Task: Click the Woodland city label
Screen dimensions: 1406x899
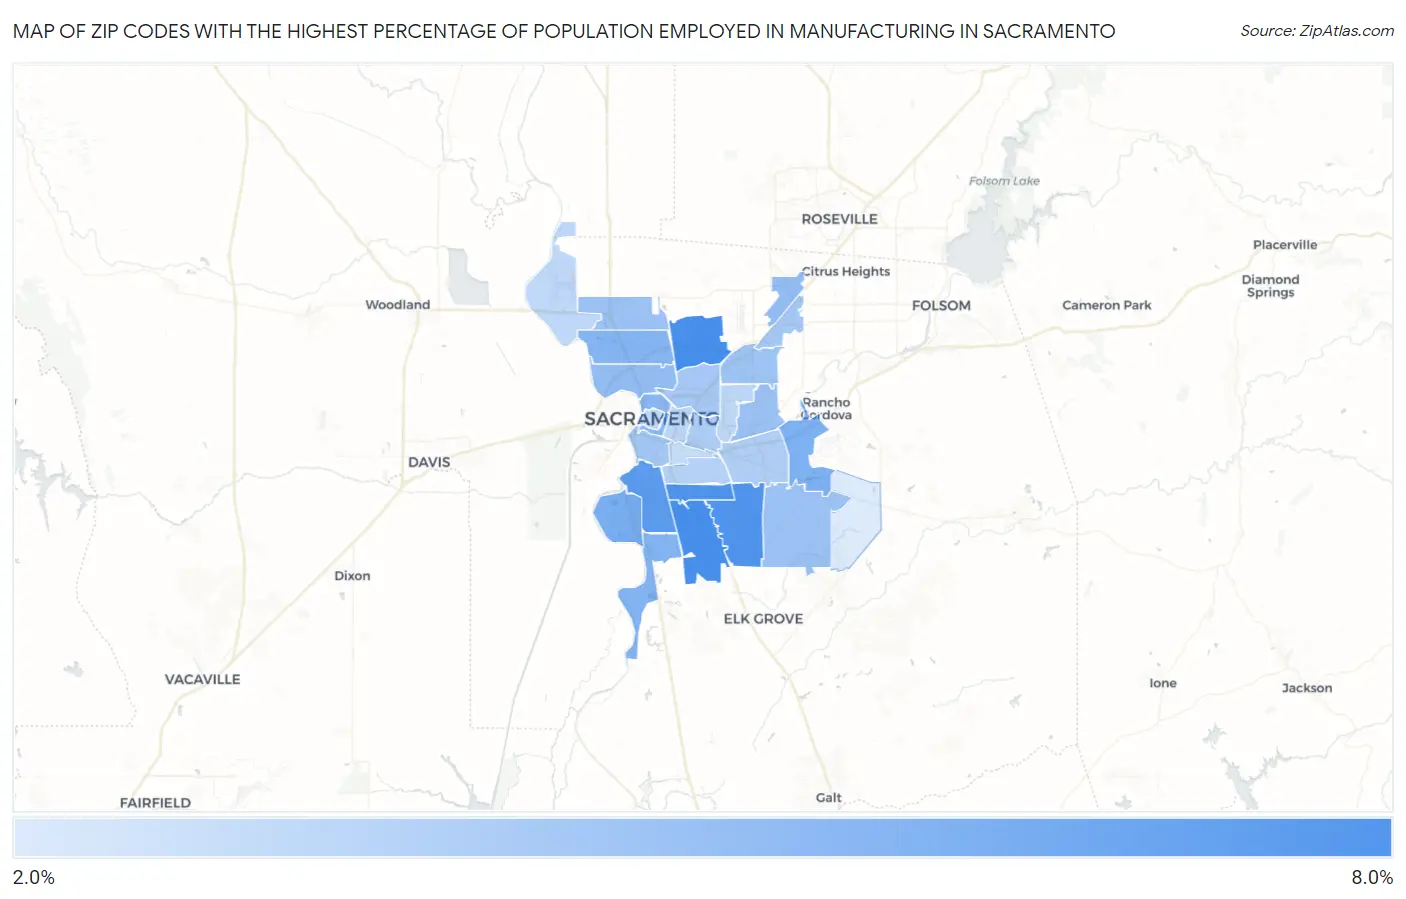Action: pos(397,304)
